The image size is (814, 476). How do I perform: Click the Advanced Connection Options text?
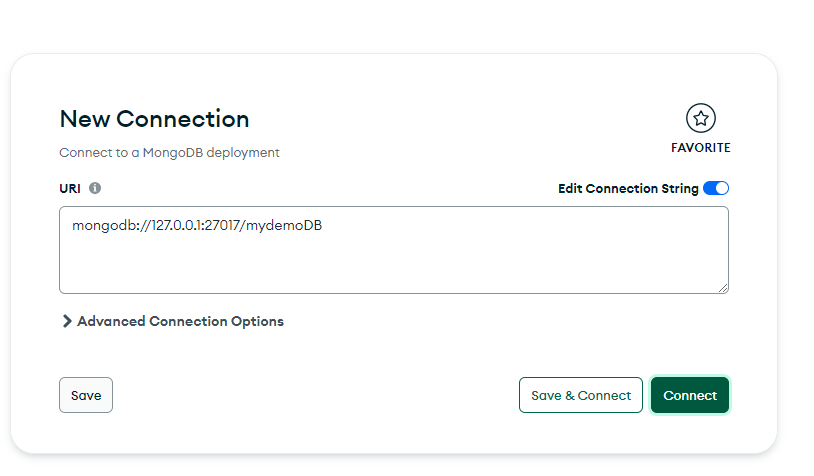[180, 321]
